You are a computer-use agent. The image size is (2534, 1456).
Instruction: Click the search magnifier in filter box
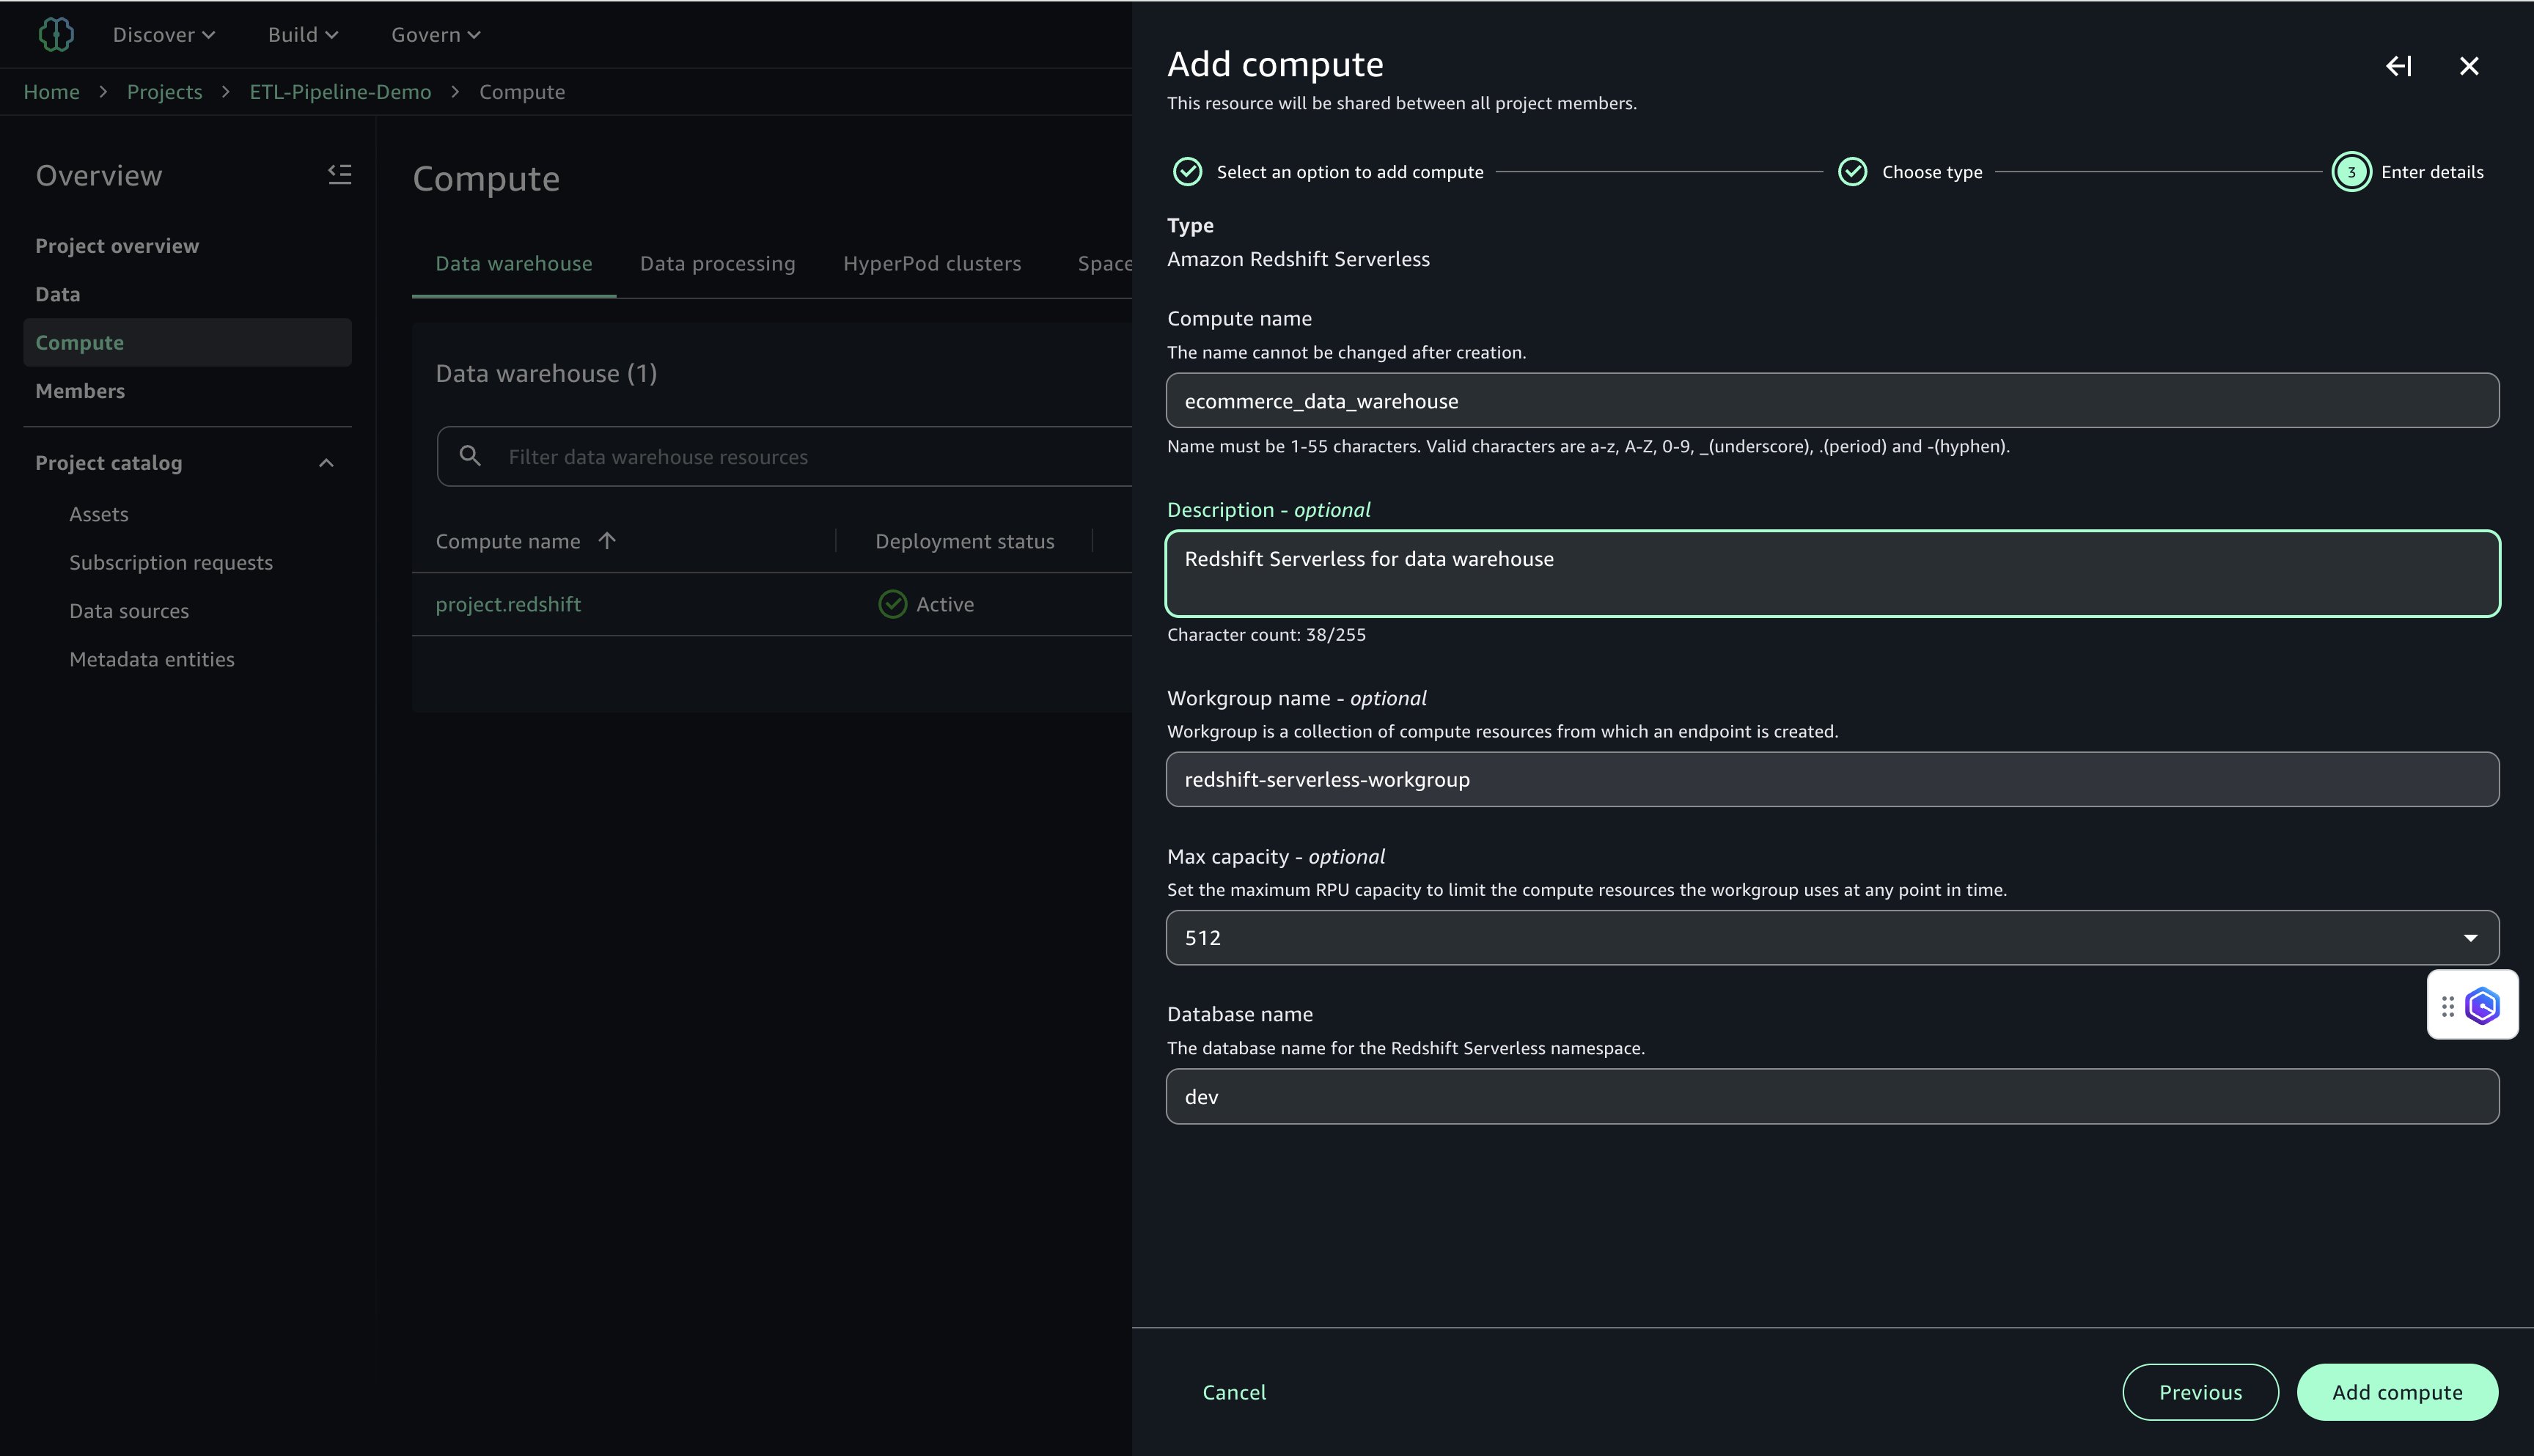click(470, 457)
